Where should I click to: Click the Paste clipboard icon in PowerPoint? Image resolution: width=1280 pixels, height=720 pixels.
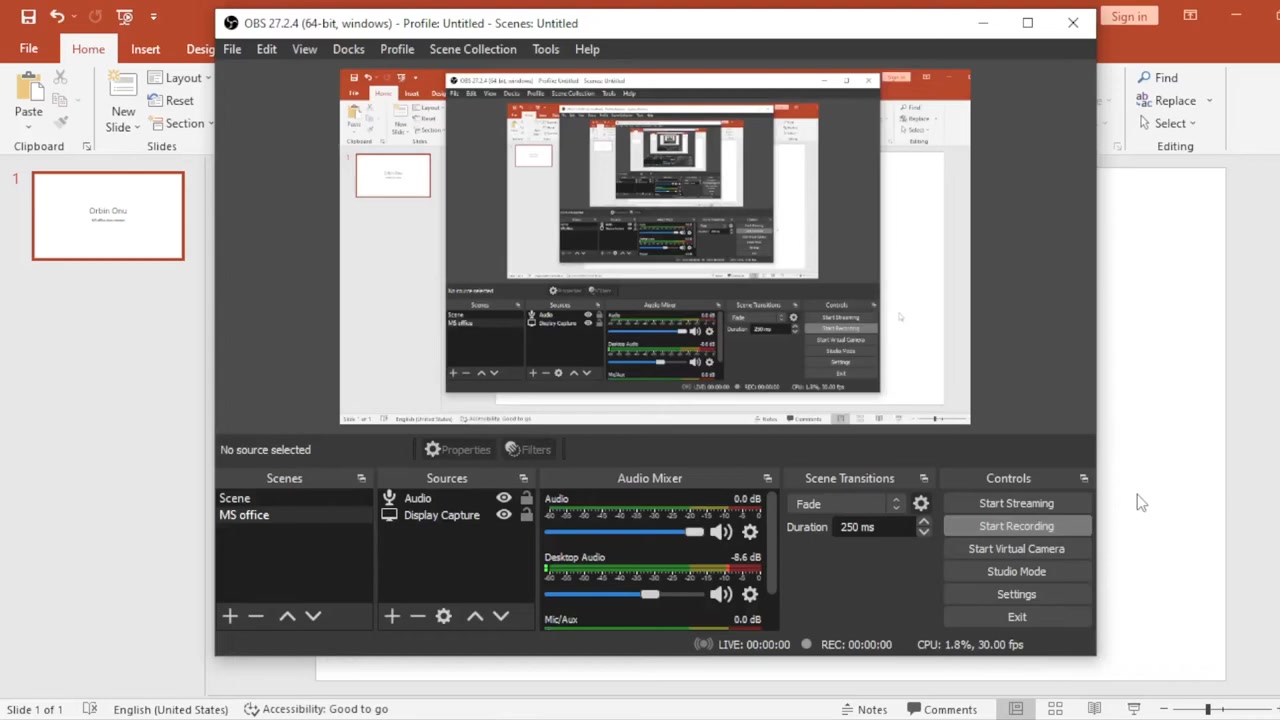tap(29, 89)
